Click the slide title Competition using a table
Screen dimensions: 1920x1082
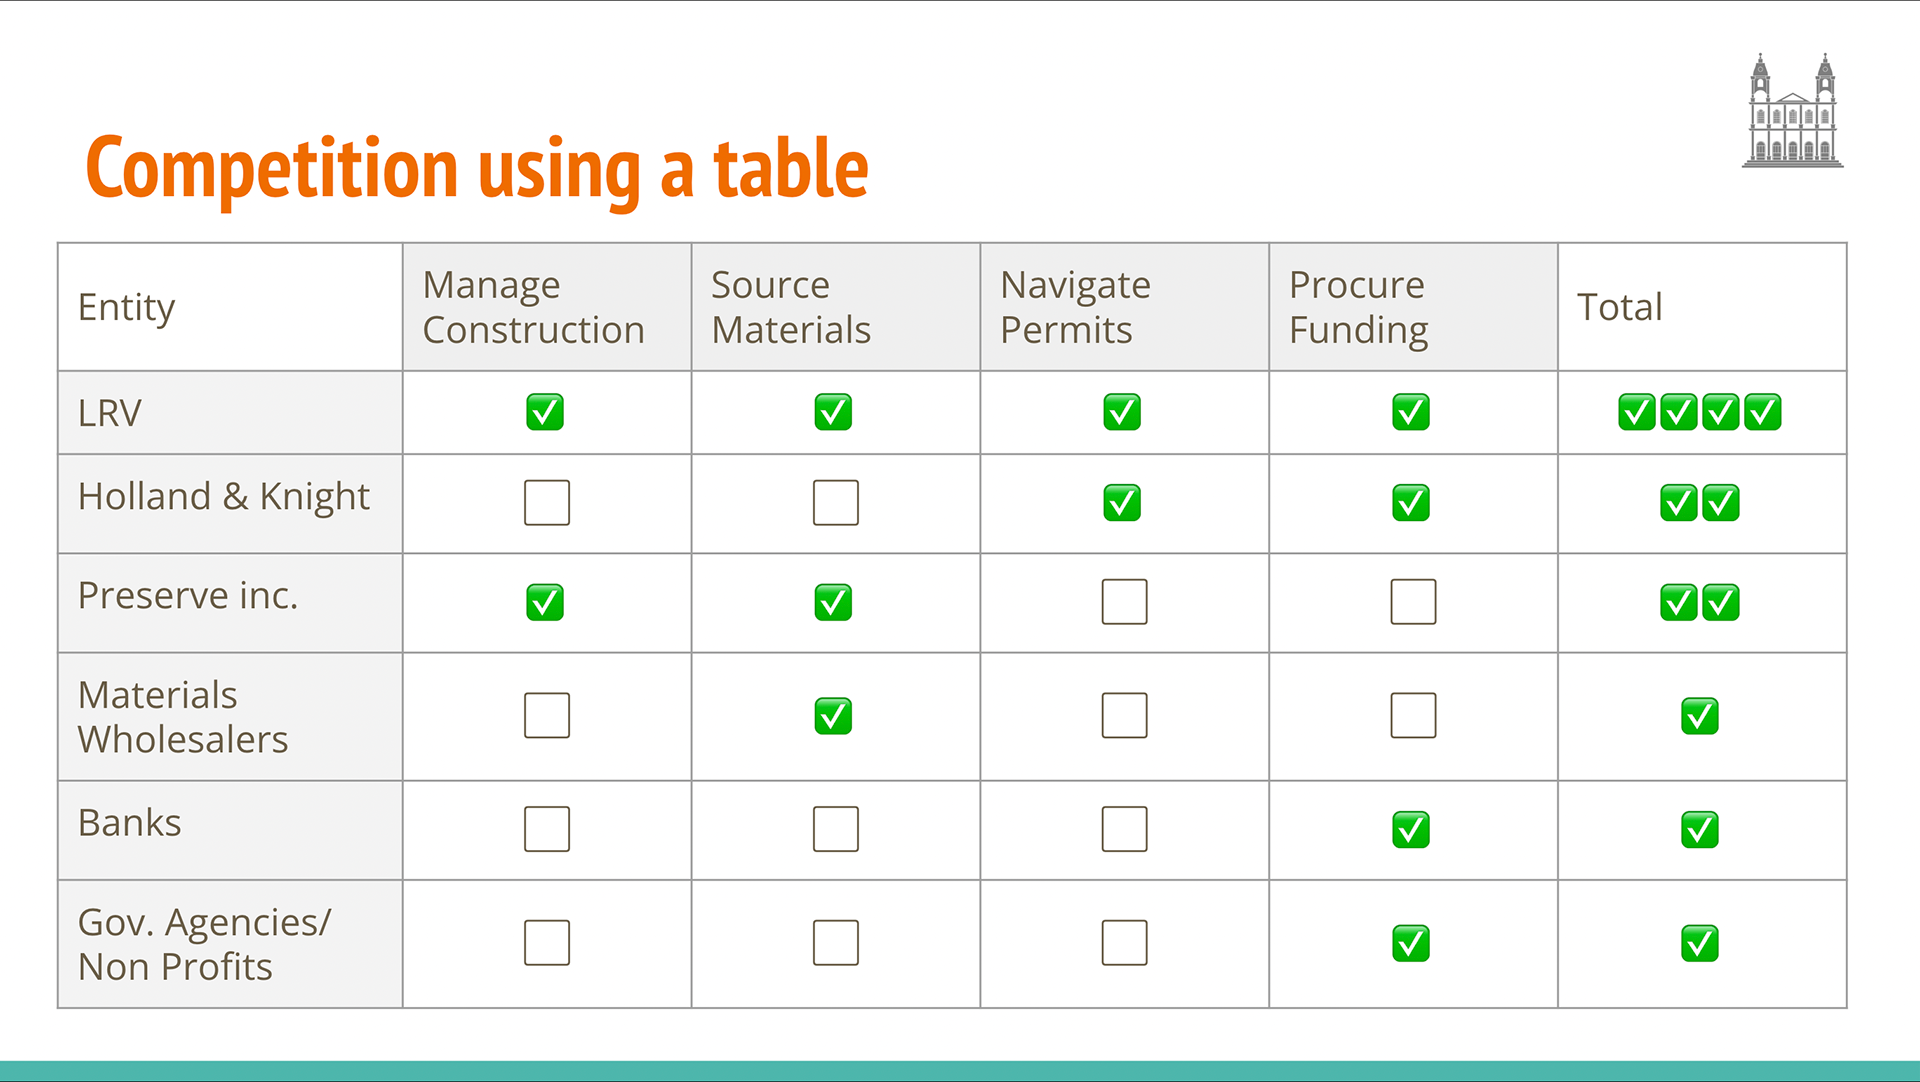[477, 168]
